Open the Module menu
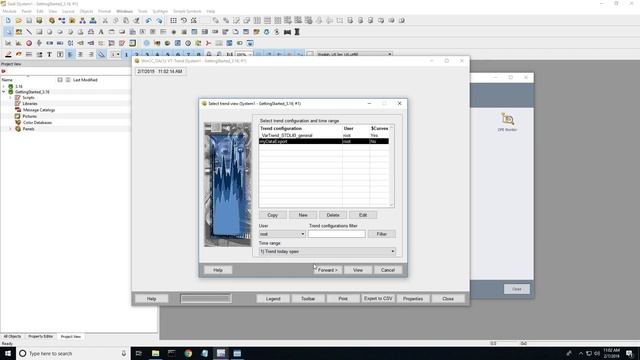Viewport: 640px width, 360px height. coord(9,11)
